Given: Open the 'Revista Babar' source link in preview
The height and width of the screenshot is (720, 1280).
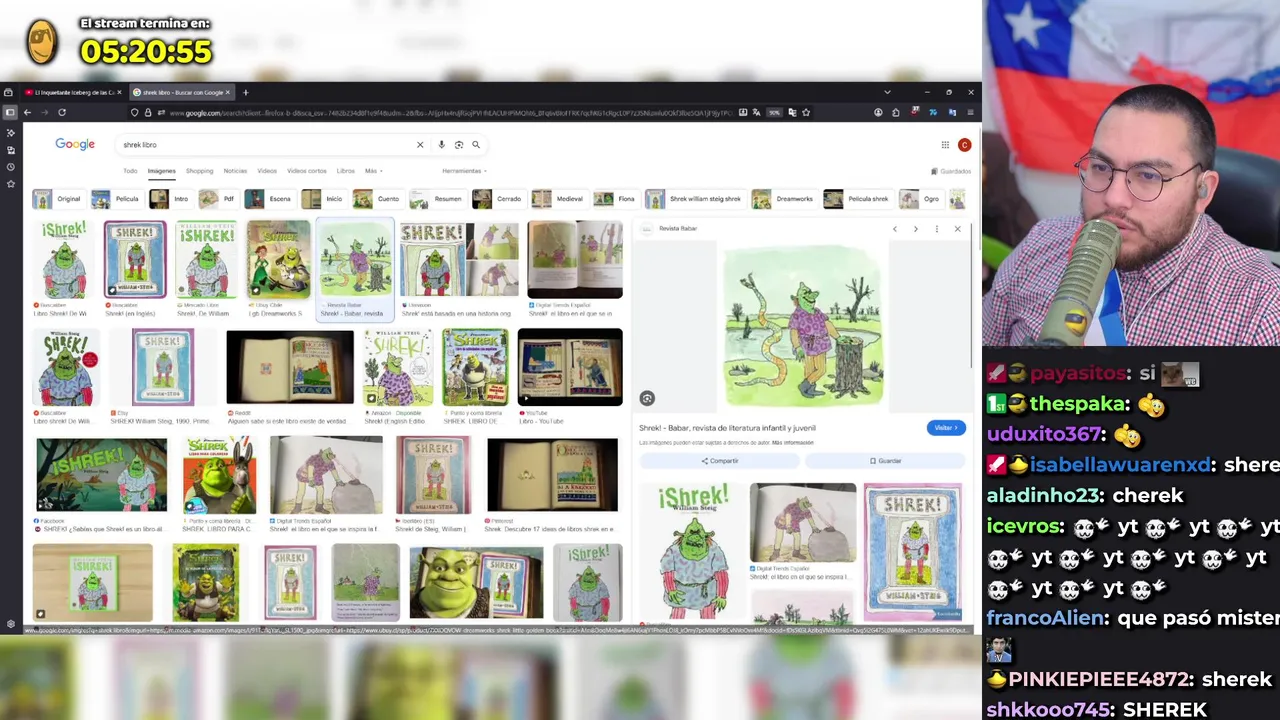Looking at the screenshot, I should (x=678, y=229).
